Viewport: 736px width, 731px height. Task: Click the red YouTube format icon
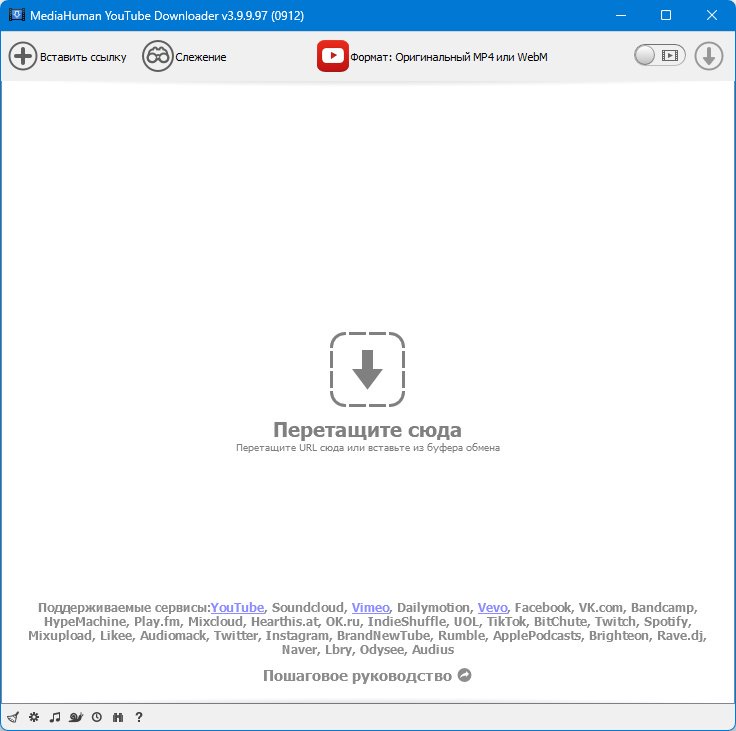[x=333, y=56]
